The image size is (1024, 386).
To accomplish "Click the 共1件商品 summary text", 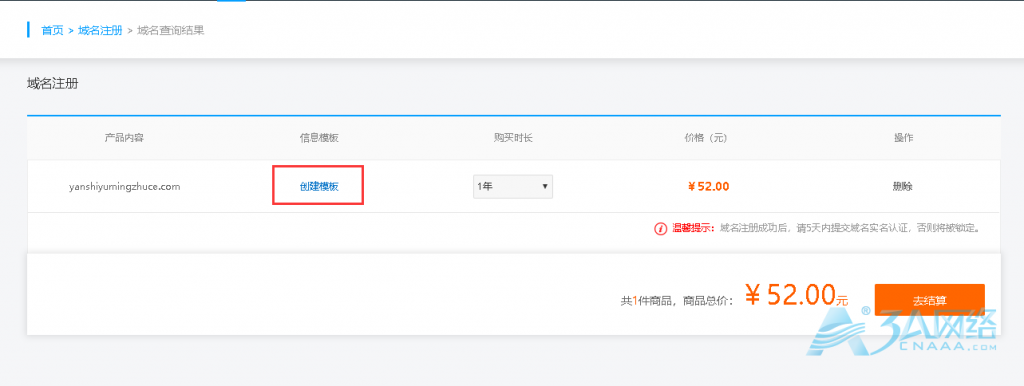I will click(x=648, y=301).
